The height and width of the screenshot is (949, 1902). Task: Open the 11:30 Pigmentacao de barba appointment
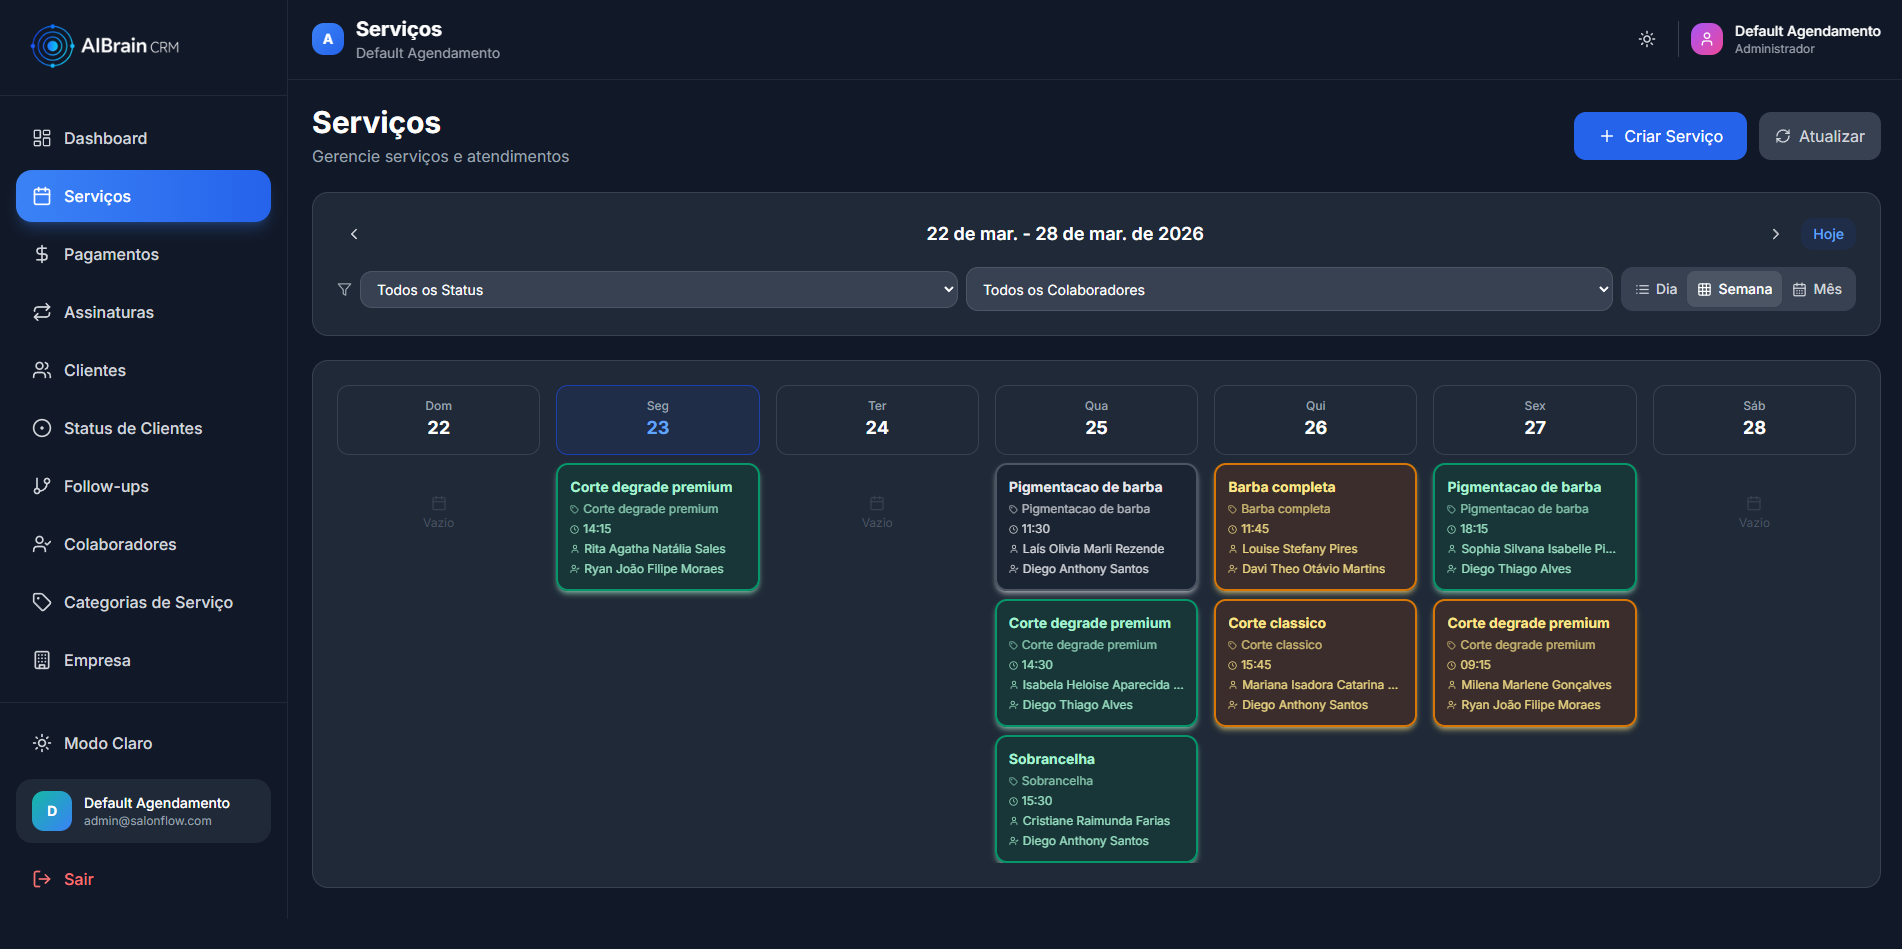(1096, 527)
